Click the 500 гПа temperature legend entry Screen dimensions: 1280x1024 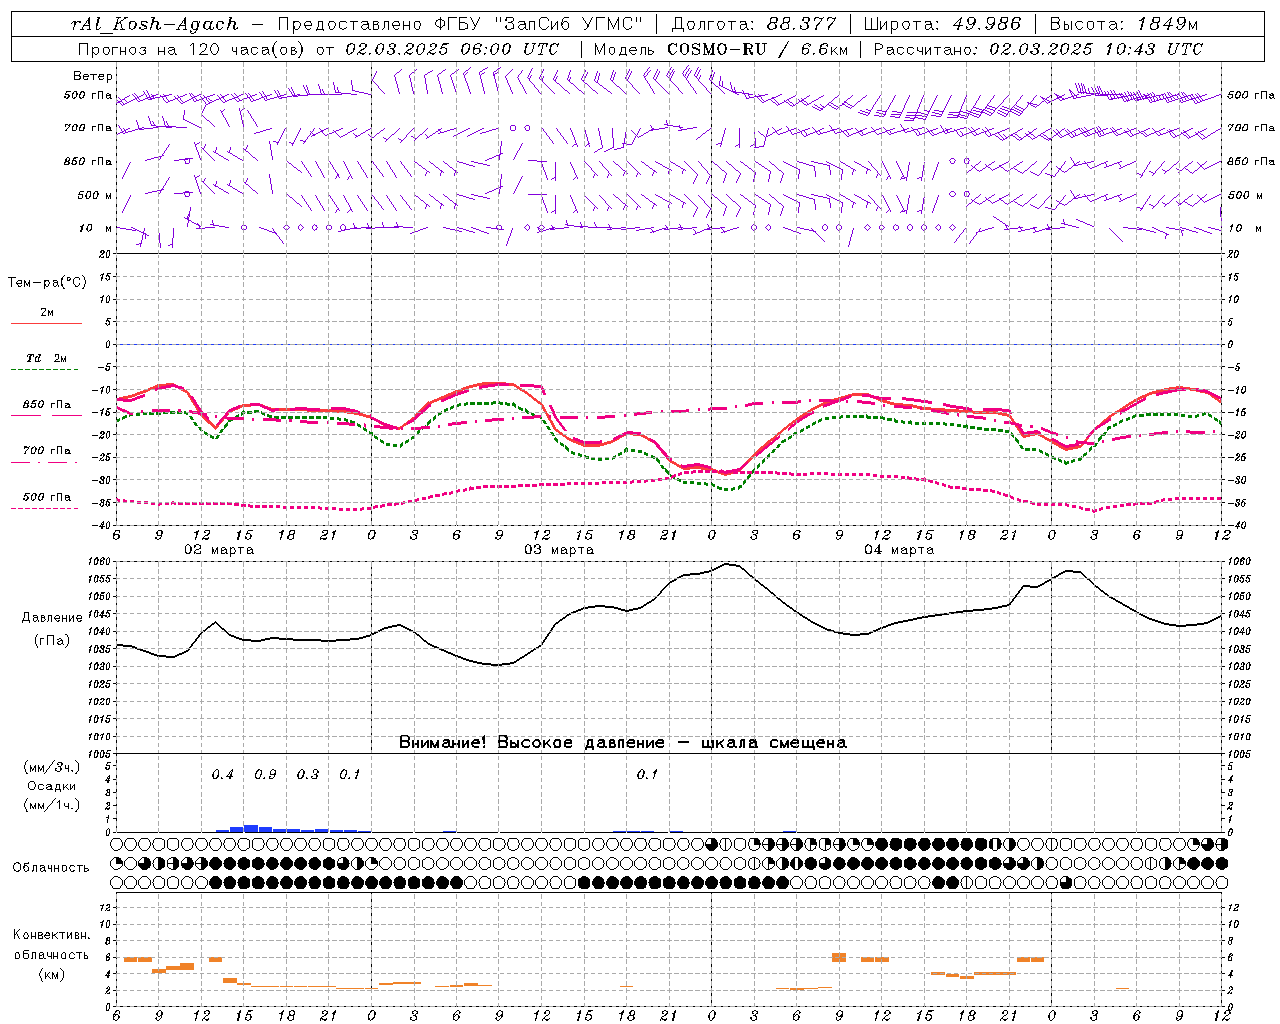click(x=46, y=501)
